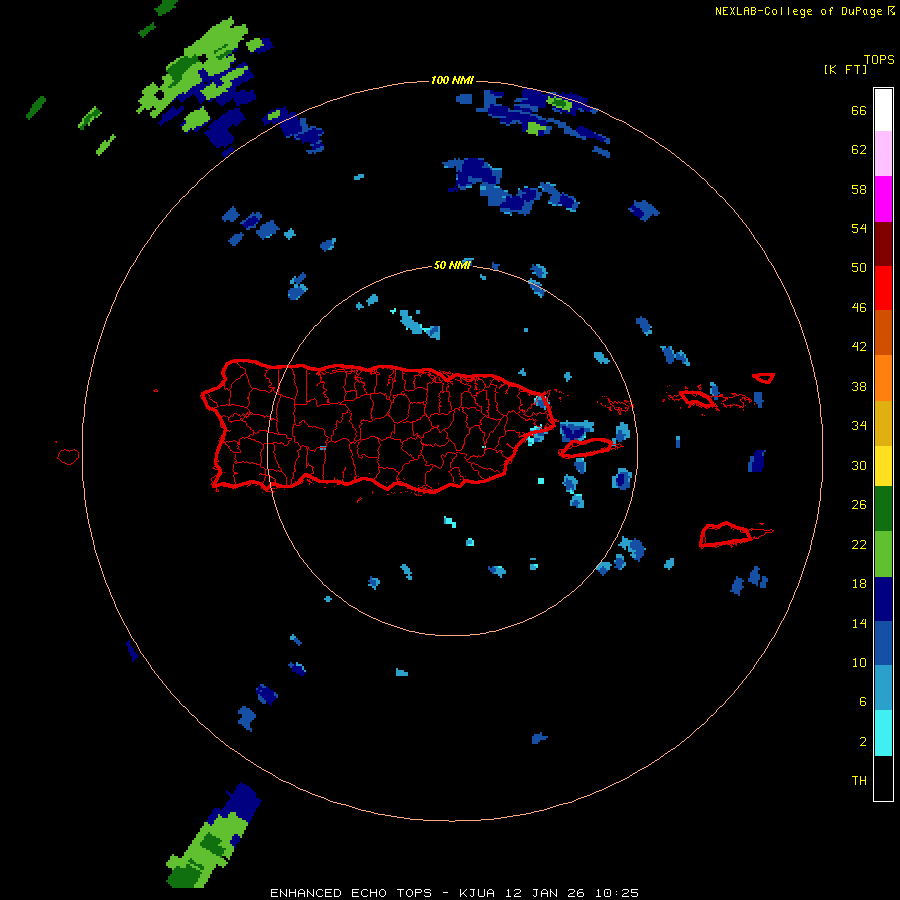
Task: Select the 38 legend value
Action: (859, 386)
